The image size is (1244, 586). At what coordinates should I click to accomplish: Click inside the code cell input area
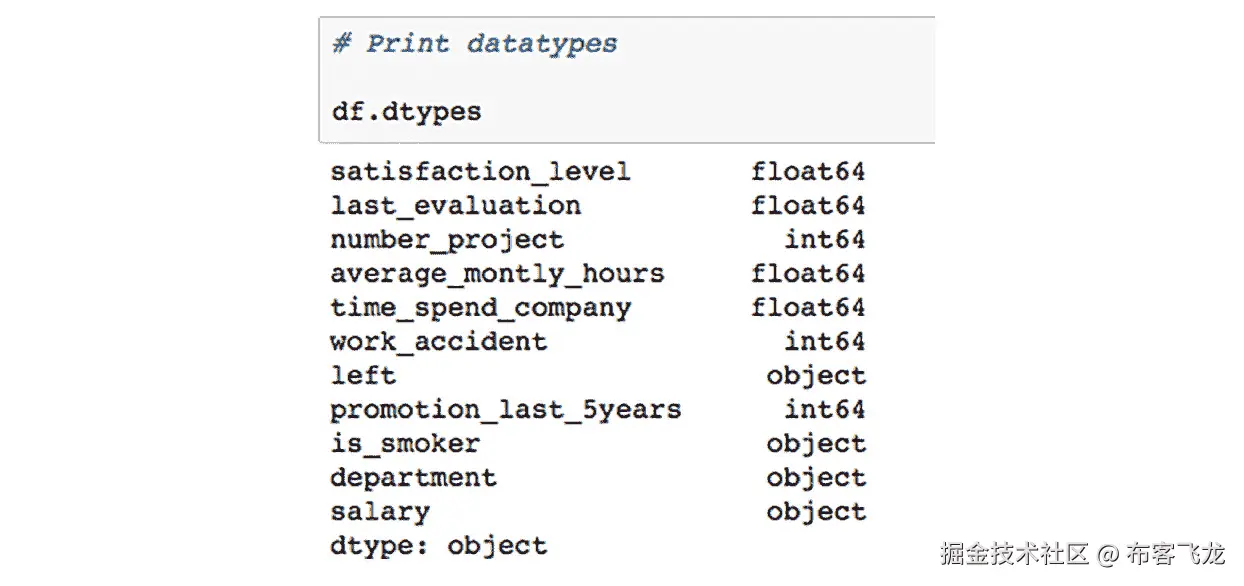(700, 80)
